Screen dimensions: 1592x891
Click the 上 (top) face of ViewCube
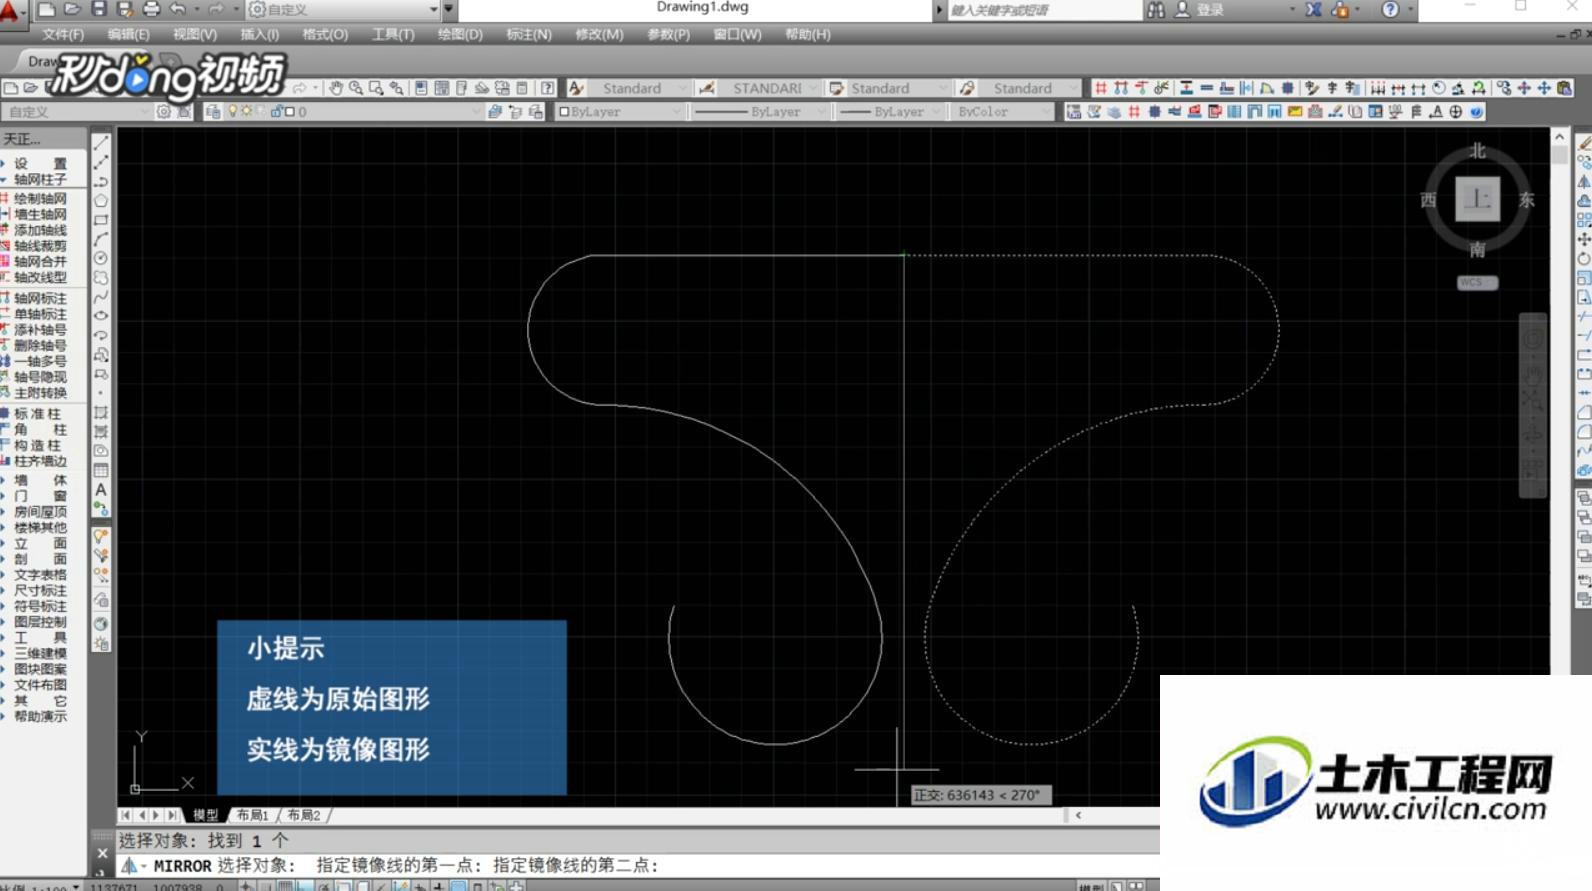coord(1477,199)
